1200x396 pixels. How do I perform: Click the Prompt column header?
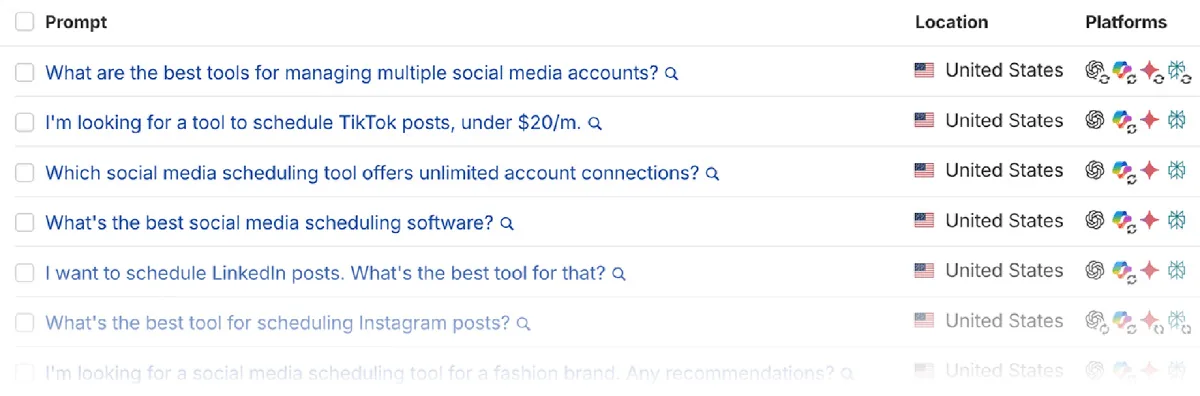coord(76,22)
